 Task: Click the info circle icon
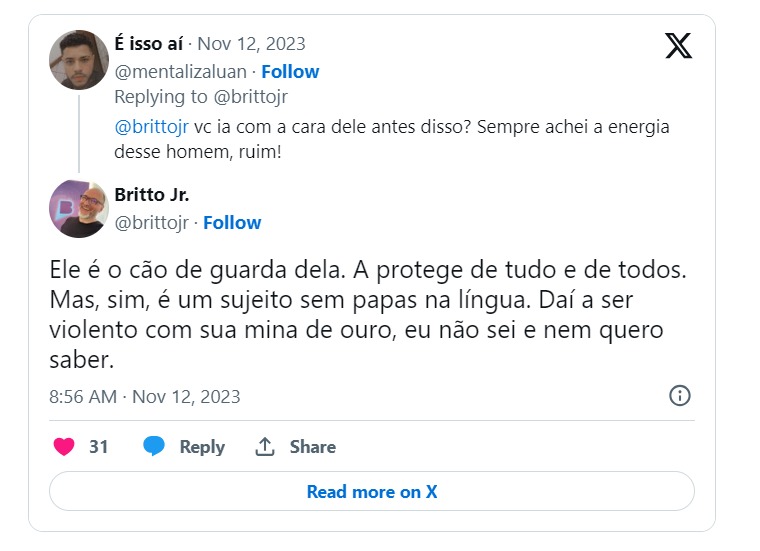679,396
